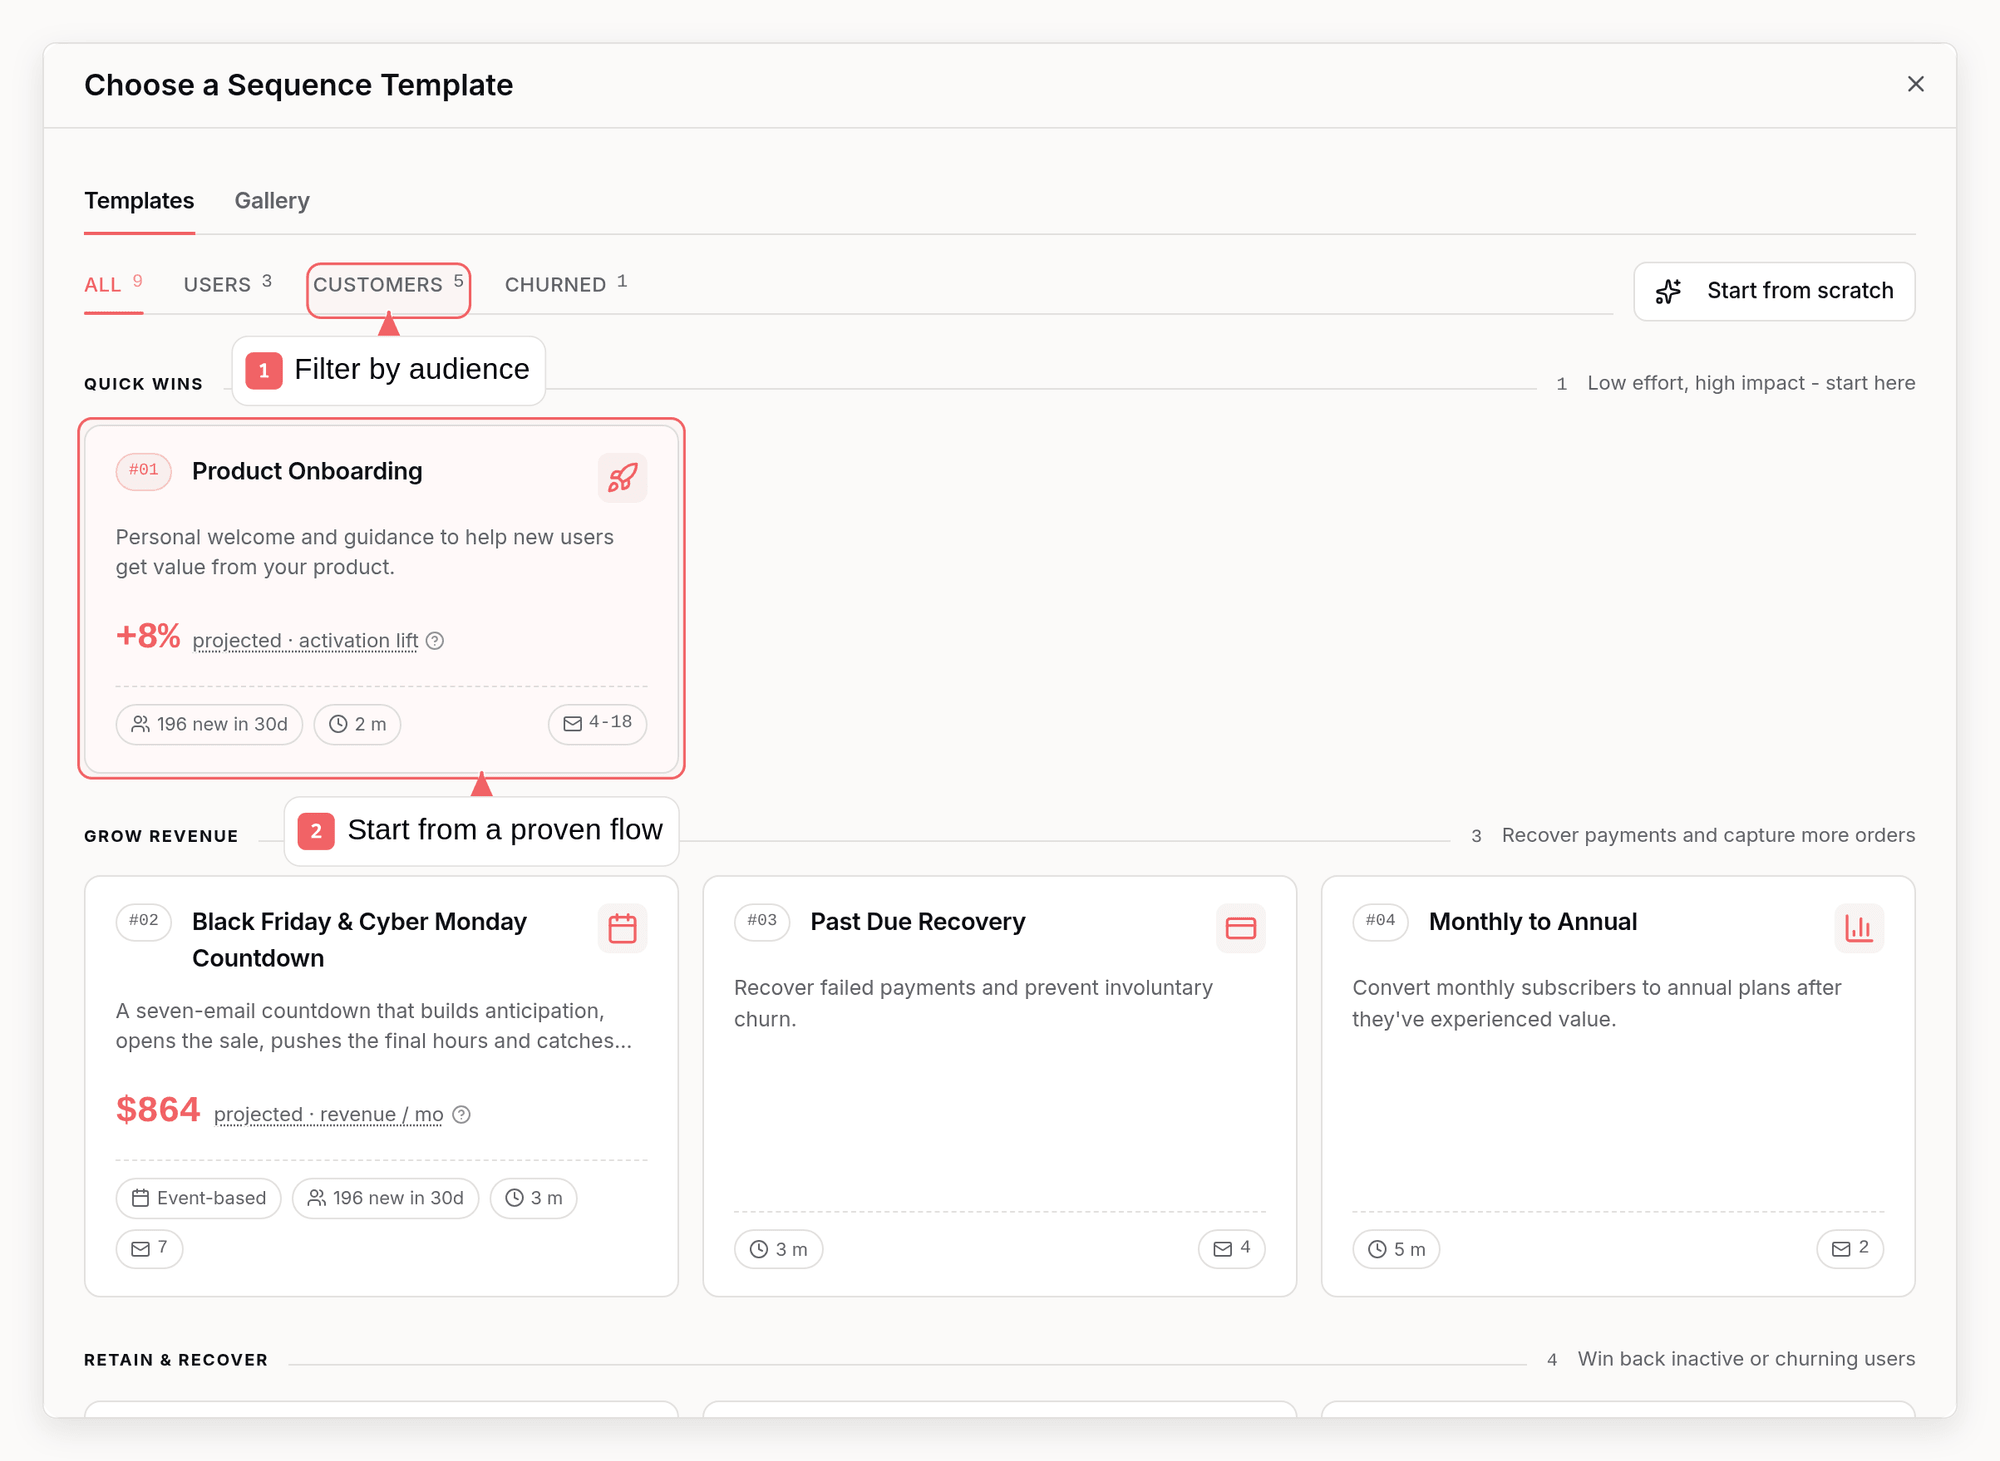Screen dimensions: 2000x1461
Task: Click the Past Due Recovery description text
Action: tap(973, 1003)
